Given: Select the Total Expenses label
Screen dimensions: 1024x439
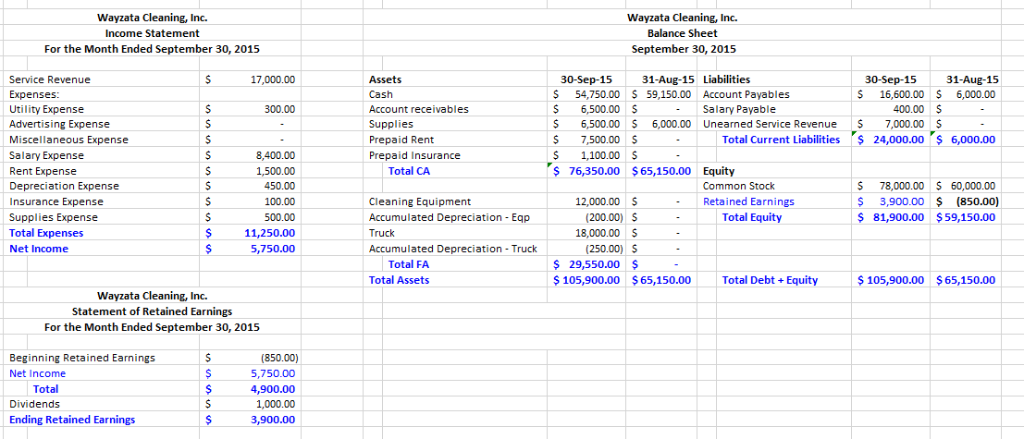Looking at the screenshot, I should point(46,233).
